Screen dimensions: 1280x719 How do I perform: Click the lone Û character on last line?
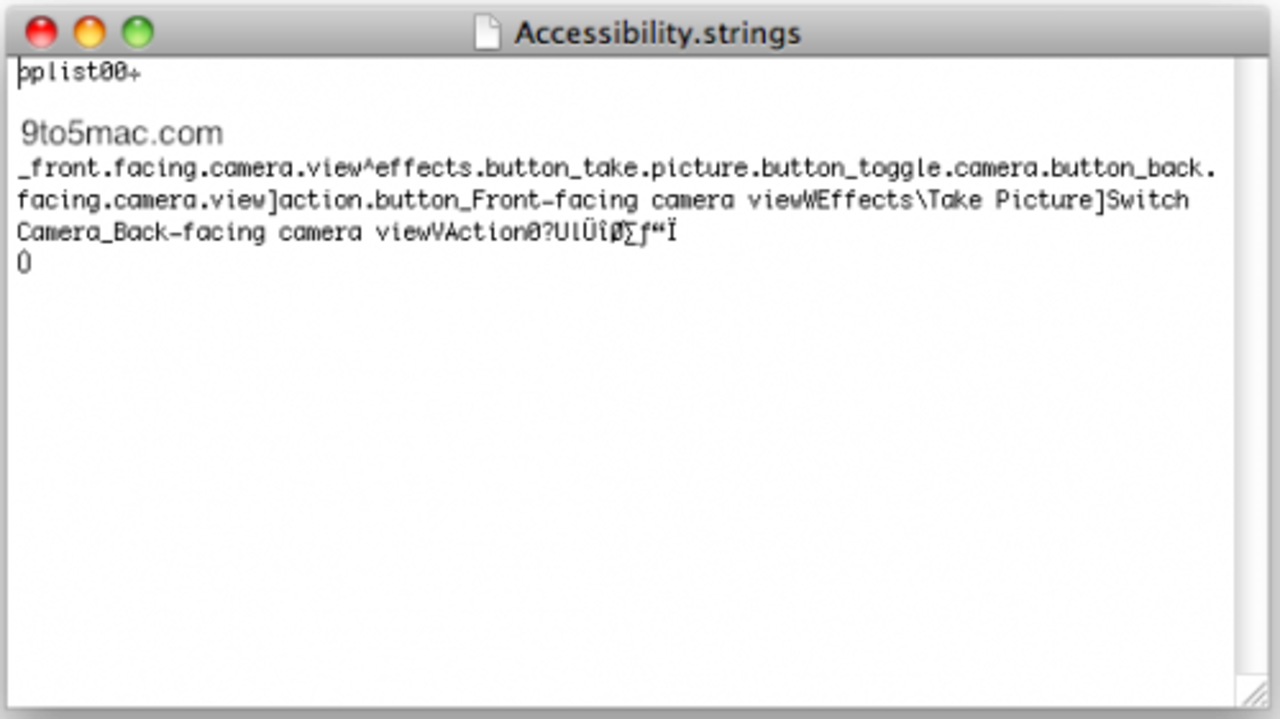click(x=24, y=263)
